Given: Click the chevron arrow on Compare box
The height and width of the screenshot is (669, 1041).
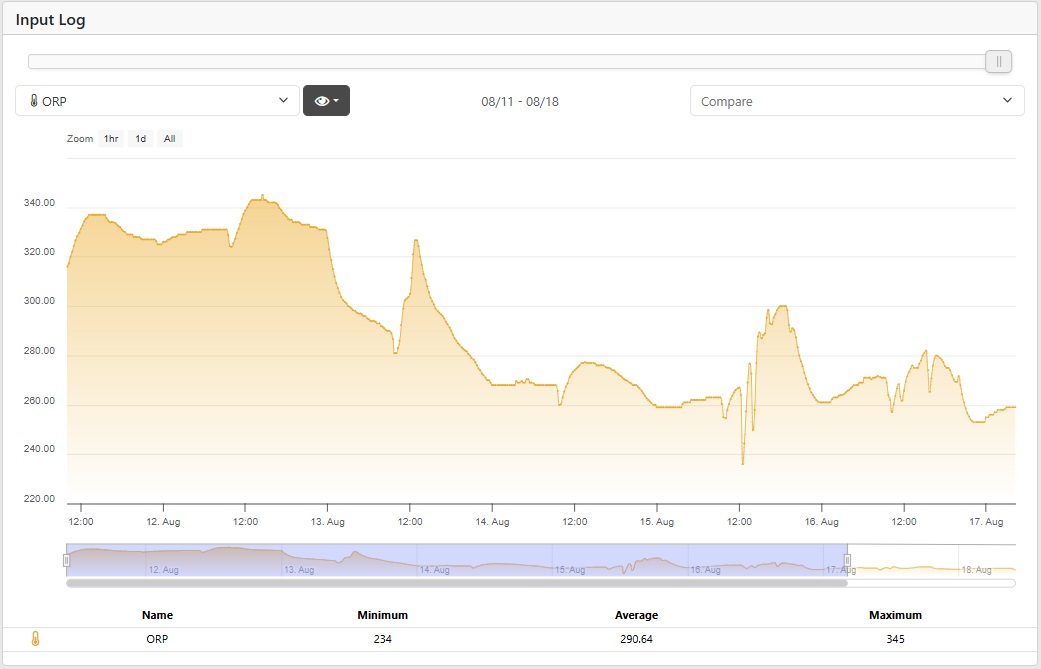Looking at the screenshot, I should tap(1006, 101).
